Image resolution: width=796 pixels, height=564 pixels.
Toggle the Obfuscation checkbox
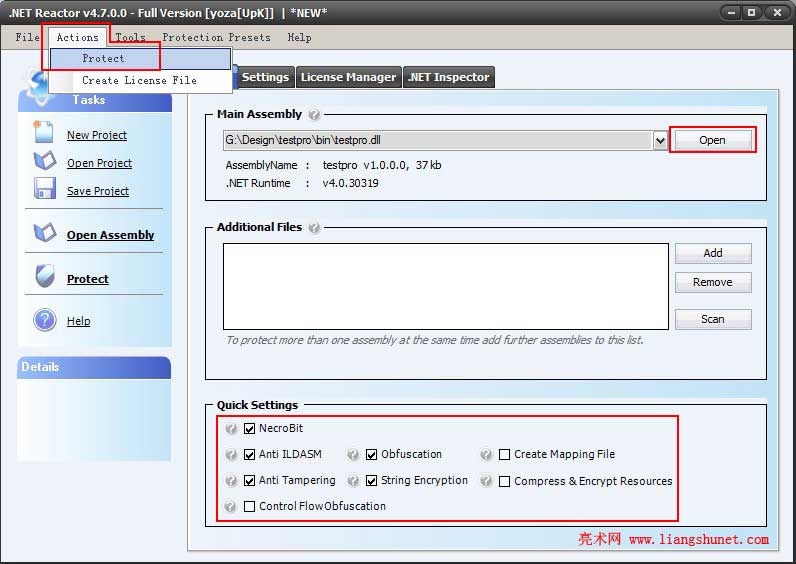(372, 454)
